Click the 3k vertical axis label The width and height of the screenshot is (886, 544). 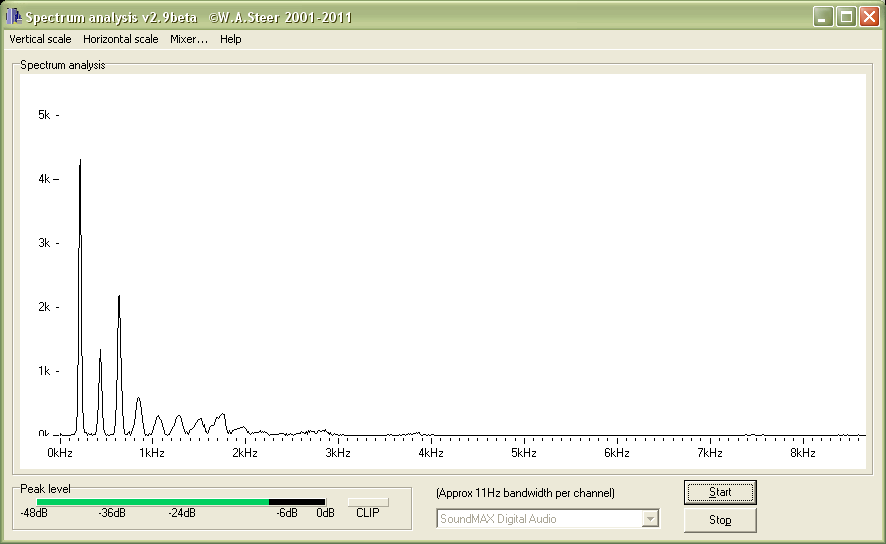point(44,243)
